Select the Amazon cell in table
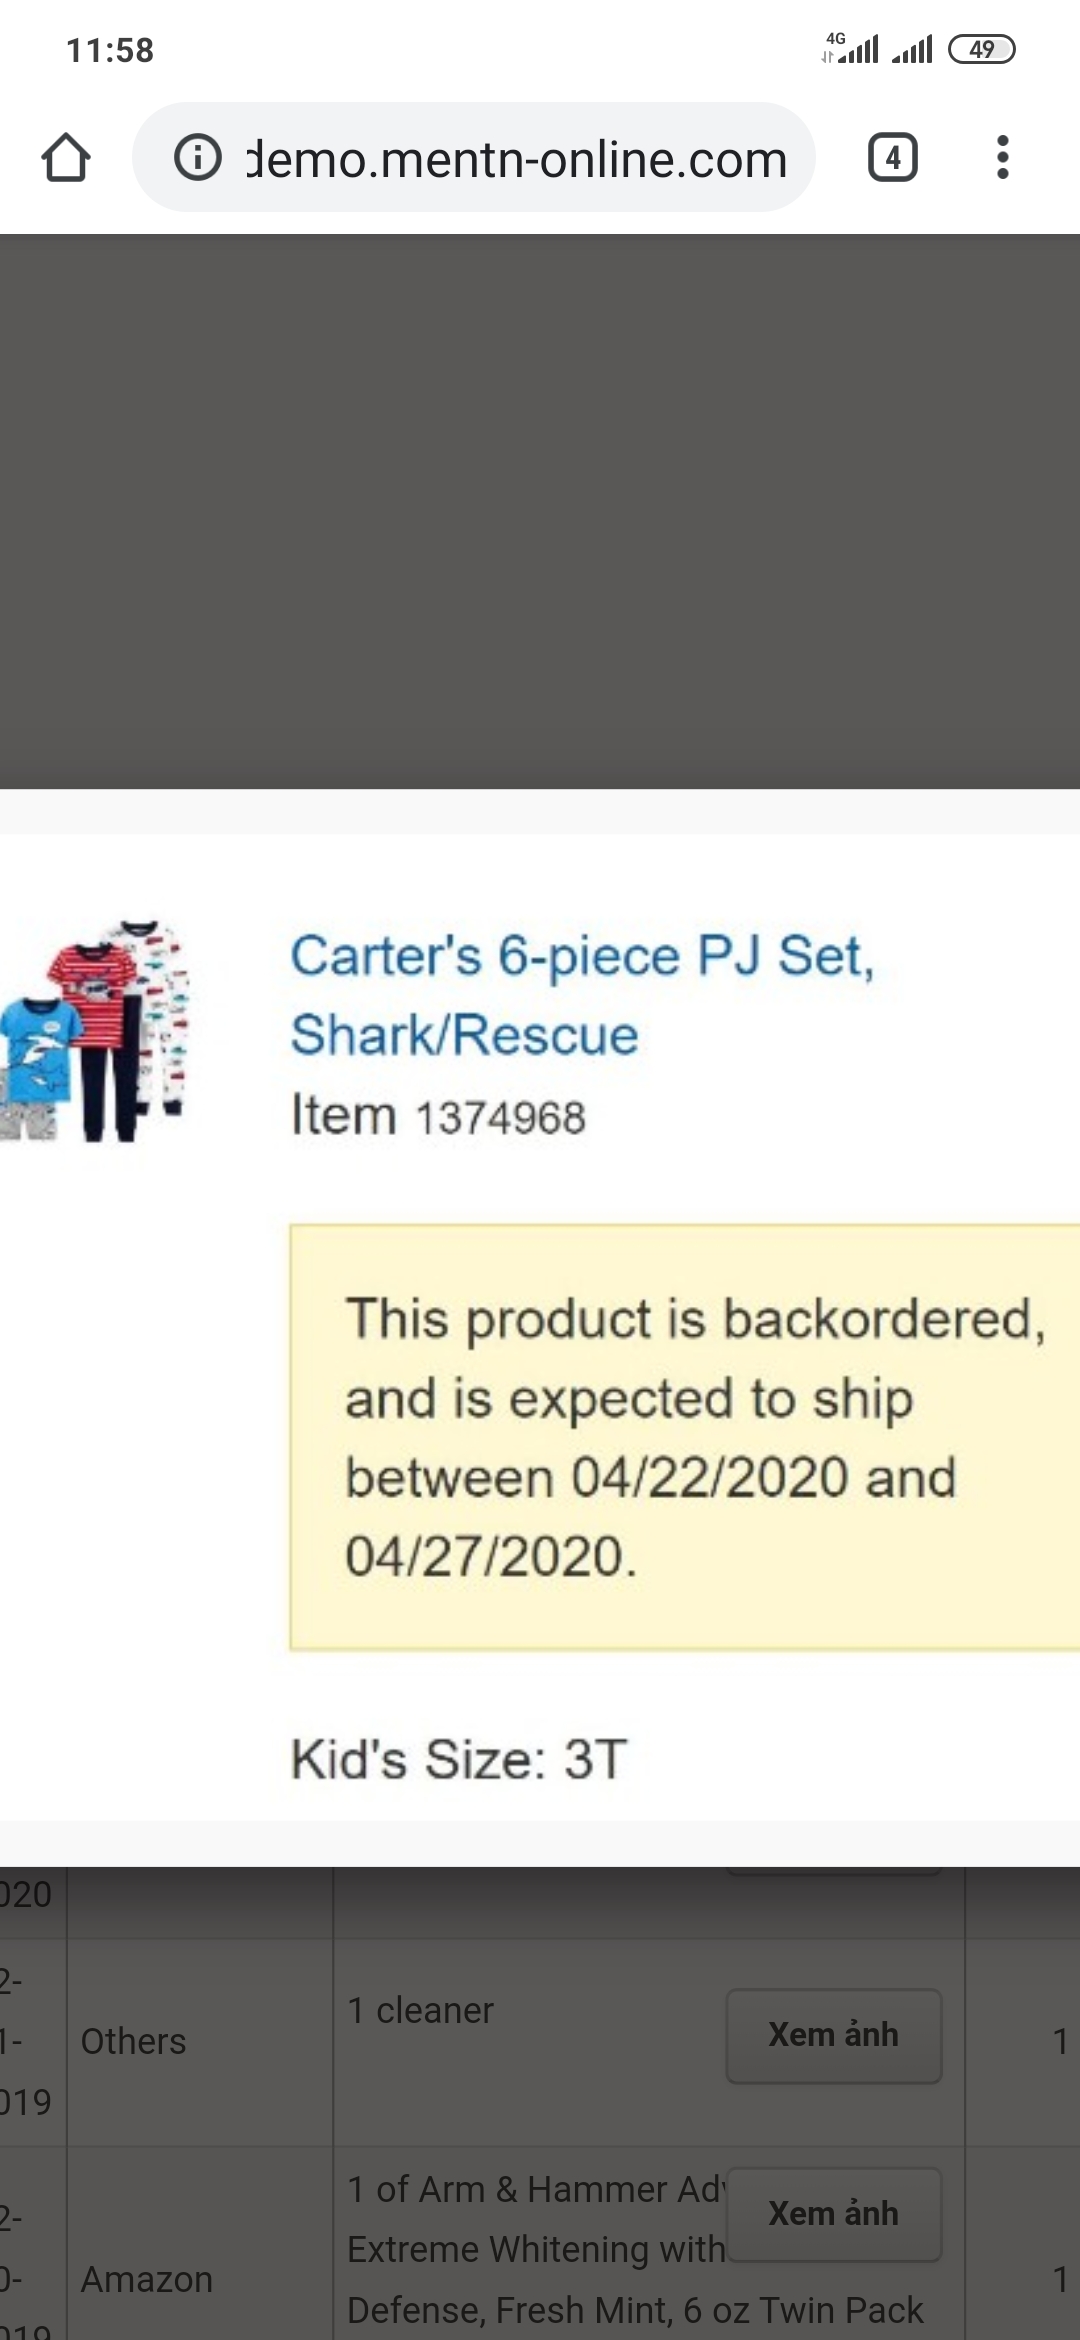The width and height of the screenshot is (1080, 2340). (x=147, y=2279)
